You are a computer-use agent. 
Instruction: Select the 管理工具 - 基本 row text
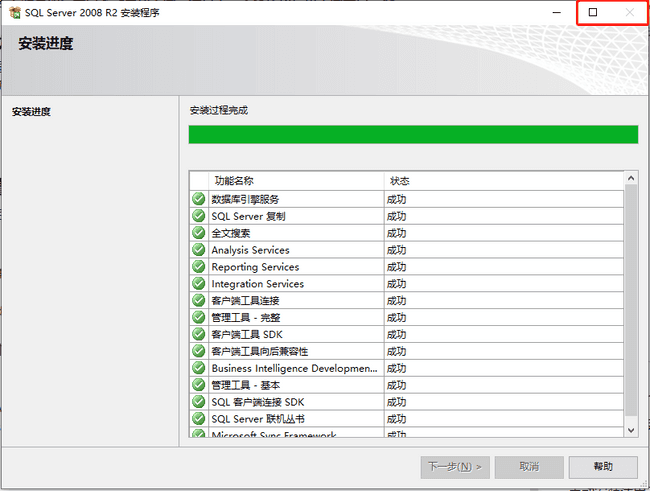coord(246,385)
